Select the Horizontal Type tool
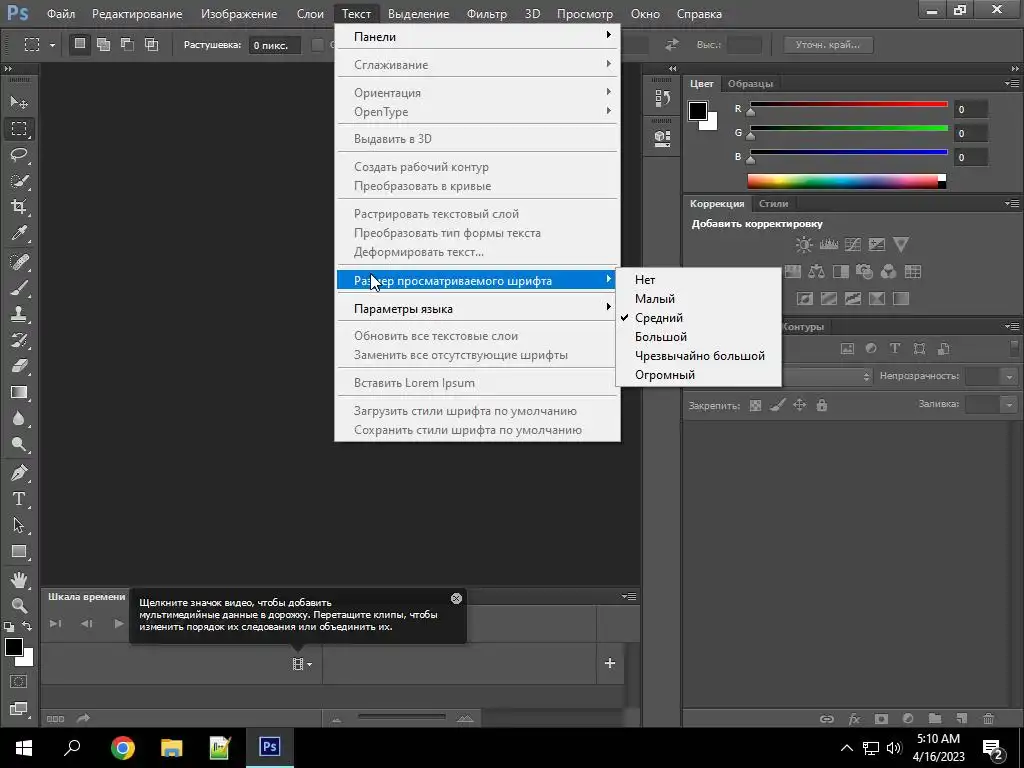Image resolution: width=1024 pixels, height=768 pixels. click(x=19, y=499)
